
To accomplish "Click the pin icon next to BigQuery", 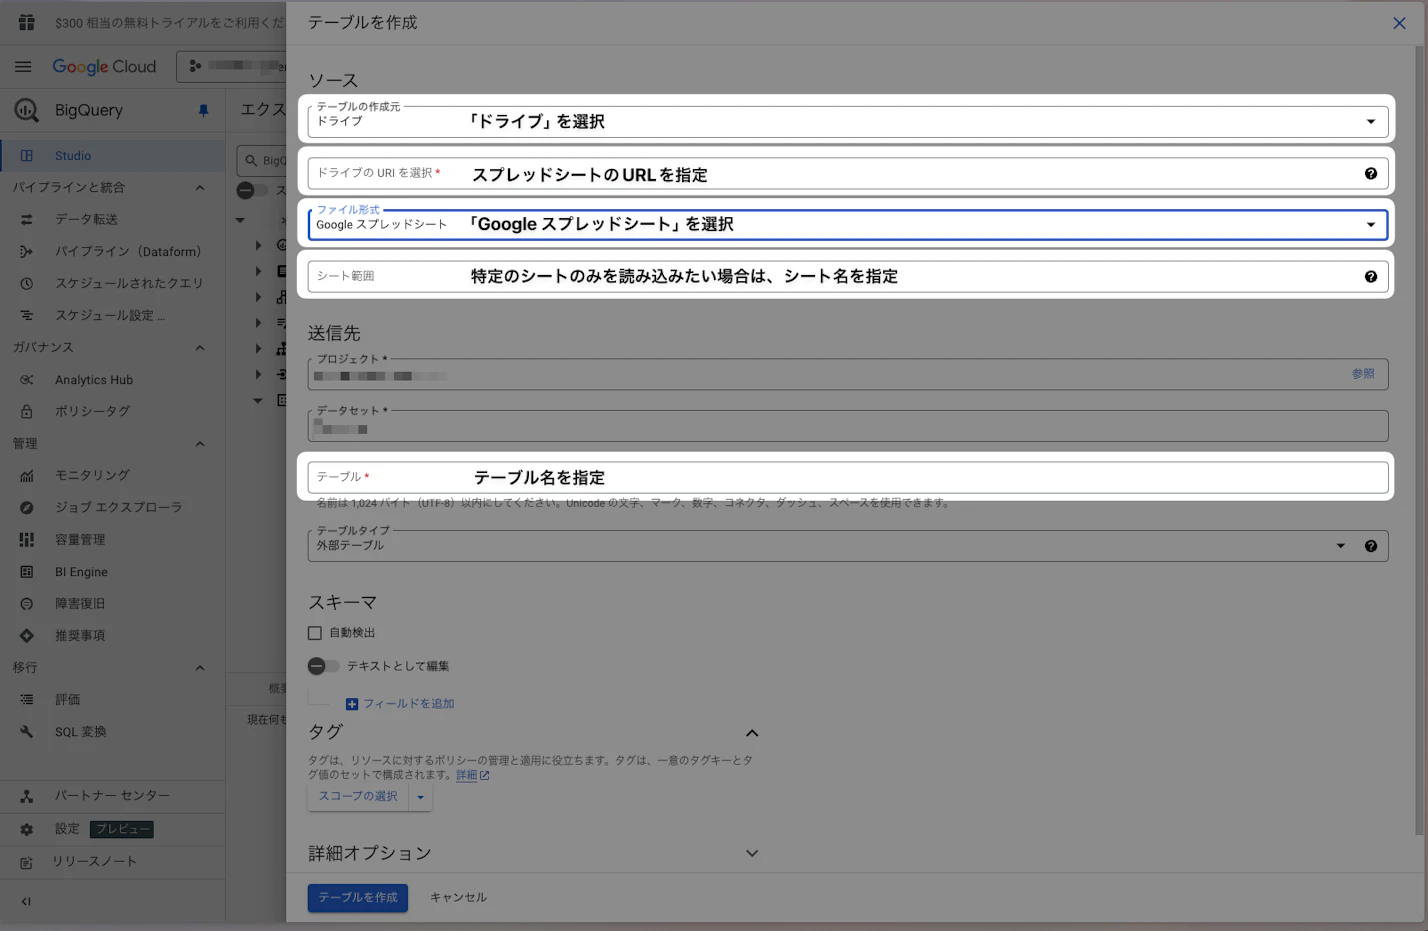I will click(x=203, y=111).
